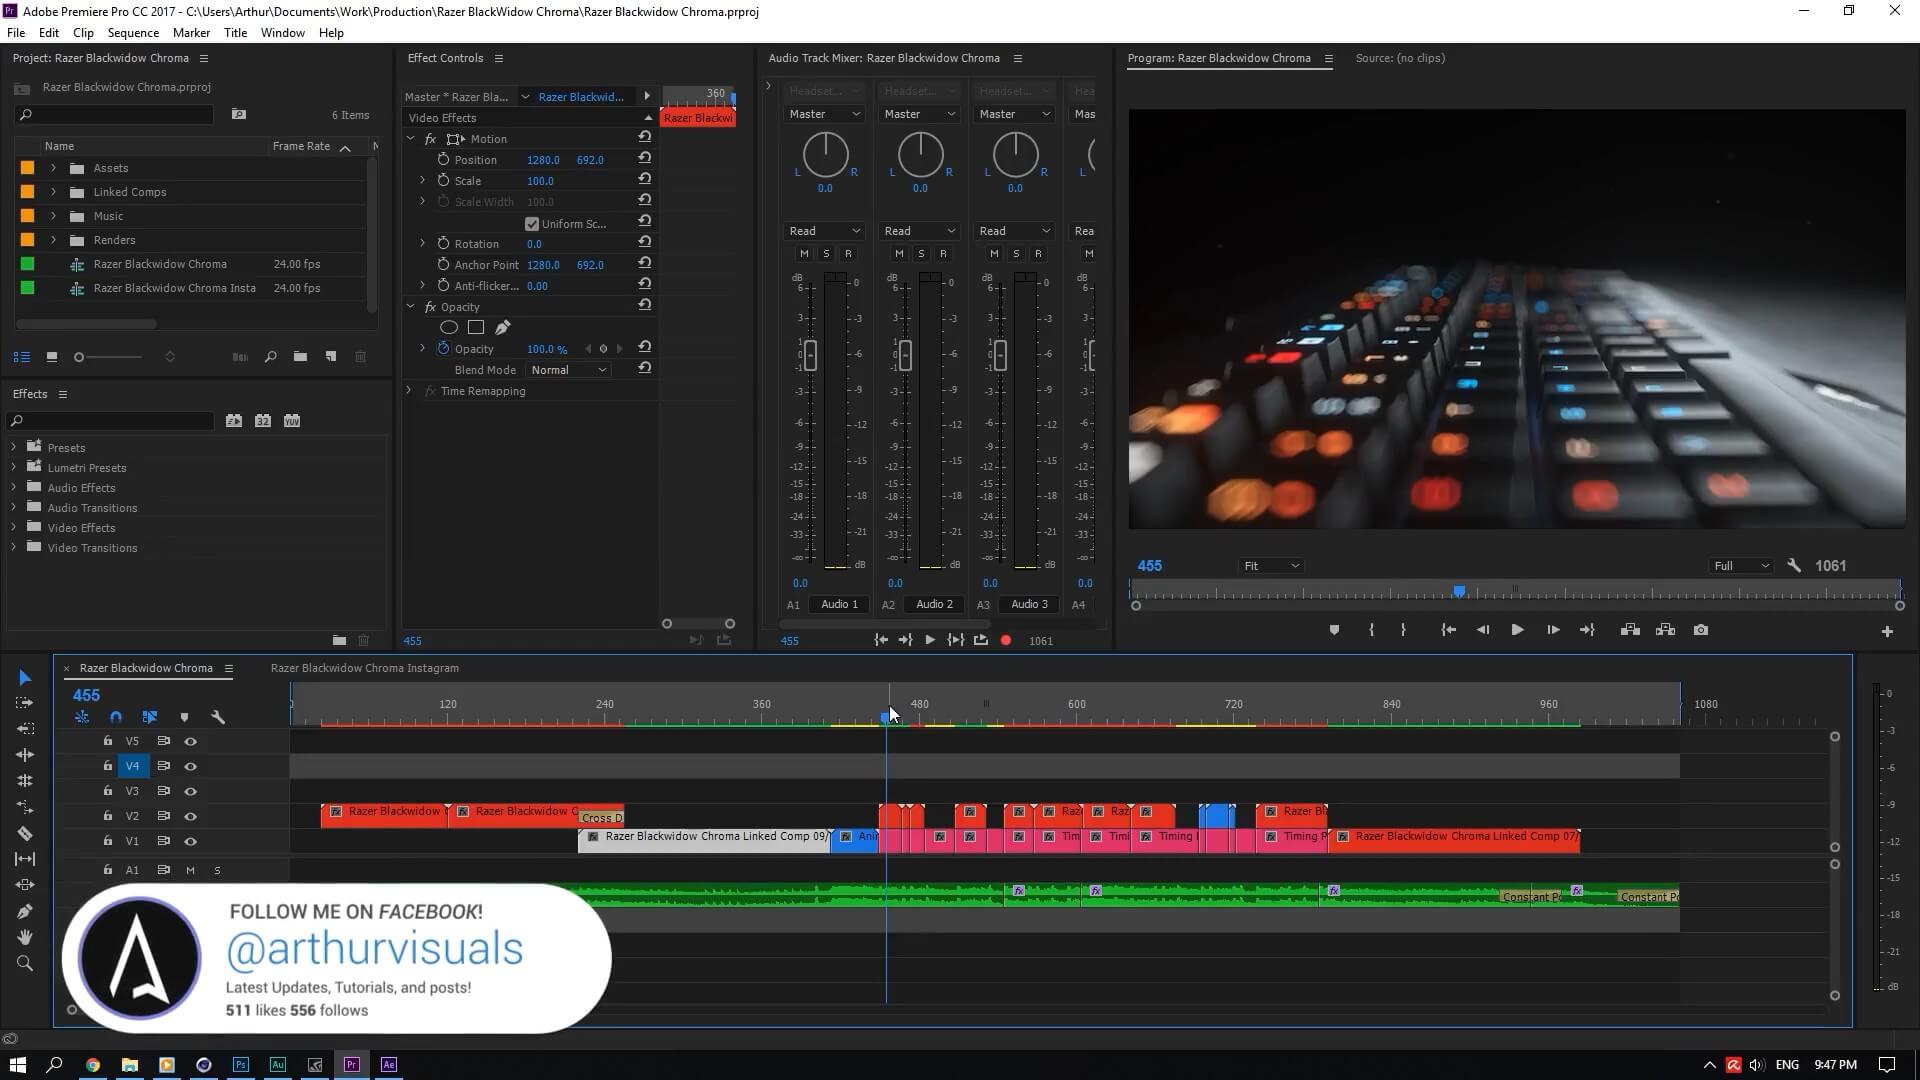1920x1080 pixels.
Task: Mute the Audio 1 mixer channel
Action: click(x=804, y=254)
